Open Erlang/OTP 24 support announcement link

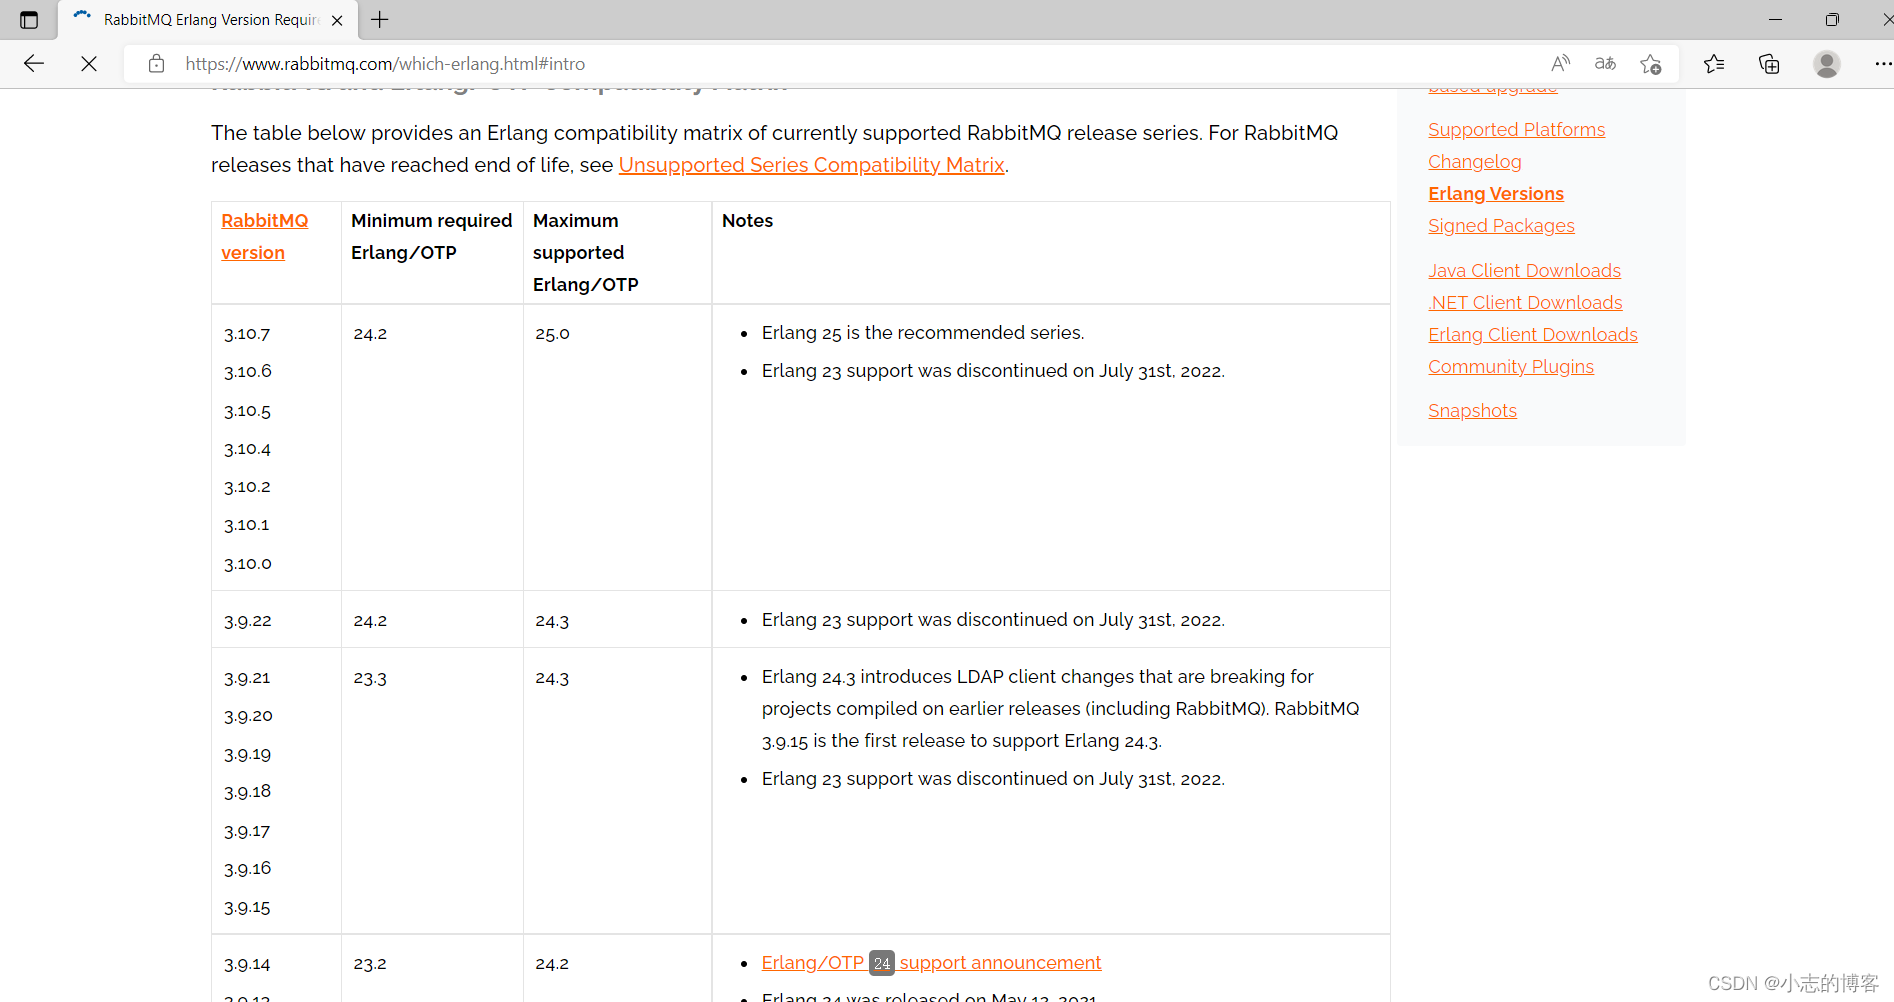click(931, 963)
